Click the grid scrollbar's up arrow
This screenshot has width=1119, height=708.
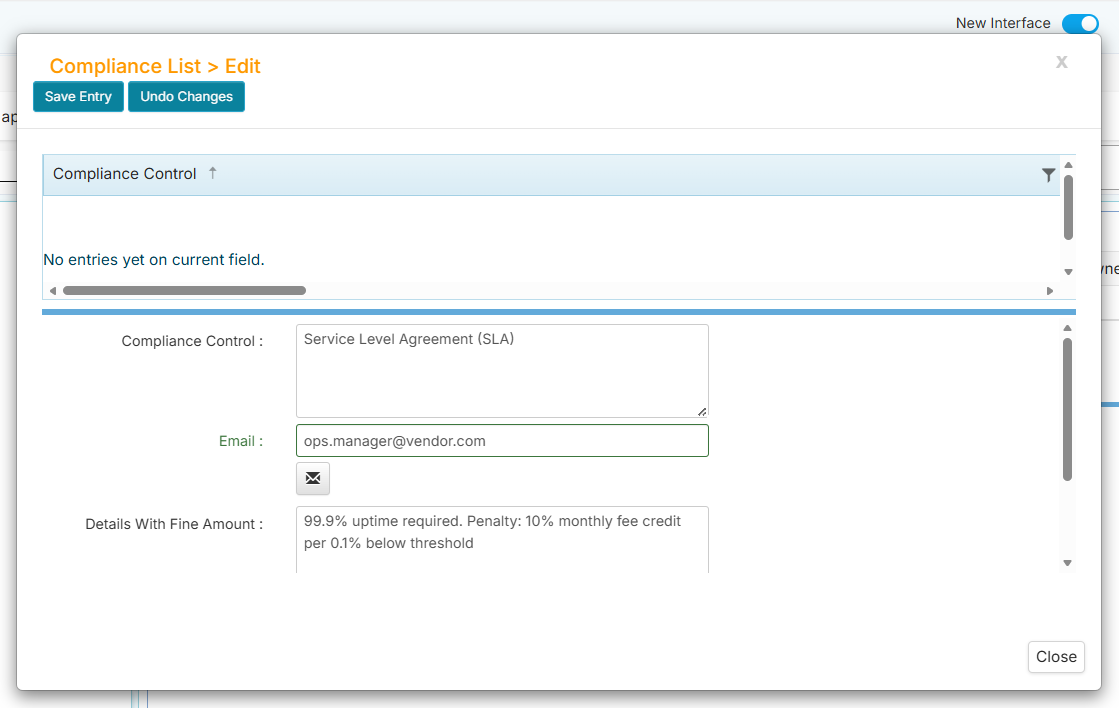[1067, 163]
